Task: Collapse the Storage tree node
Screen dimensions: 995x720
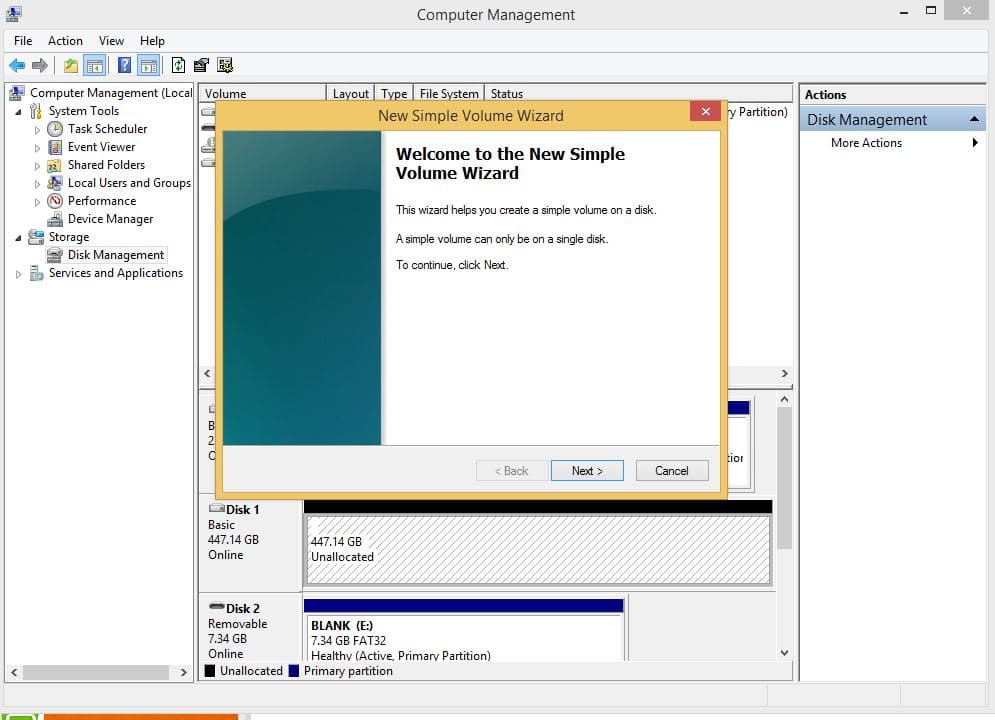Action: coord(18,238)
